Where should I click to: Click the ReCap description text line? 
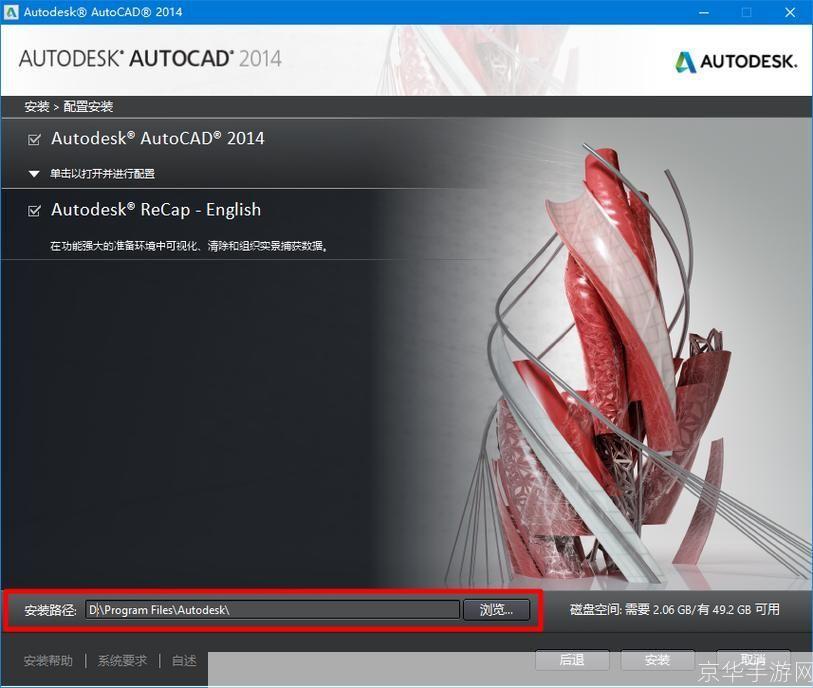pyautogui.click(x=189, y=246)
